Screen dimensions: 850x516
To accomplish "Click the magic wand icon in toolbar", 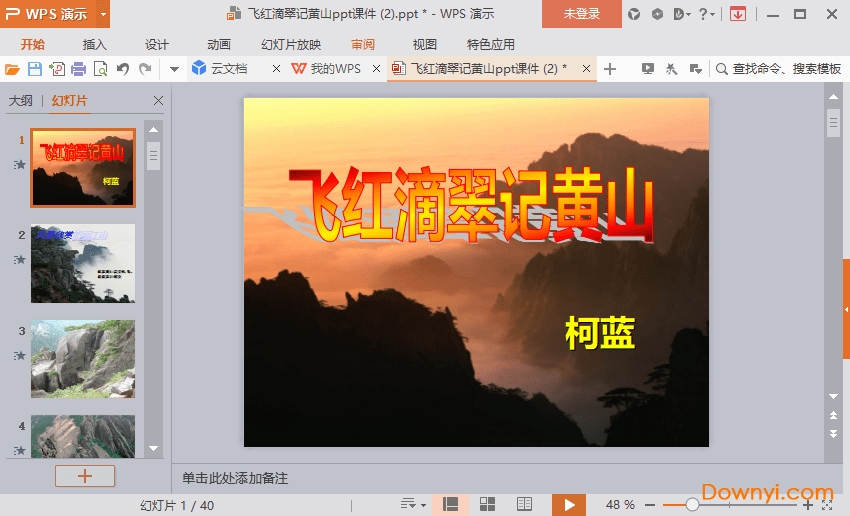I will coord(671,69).
